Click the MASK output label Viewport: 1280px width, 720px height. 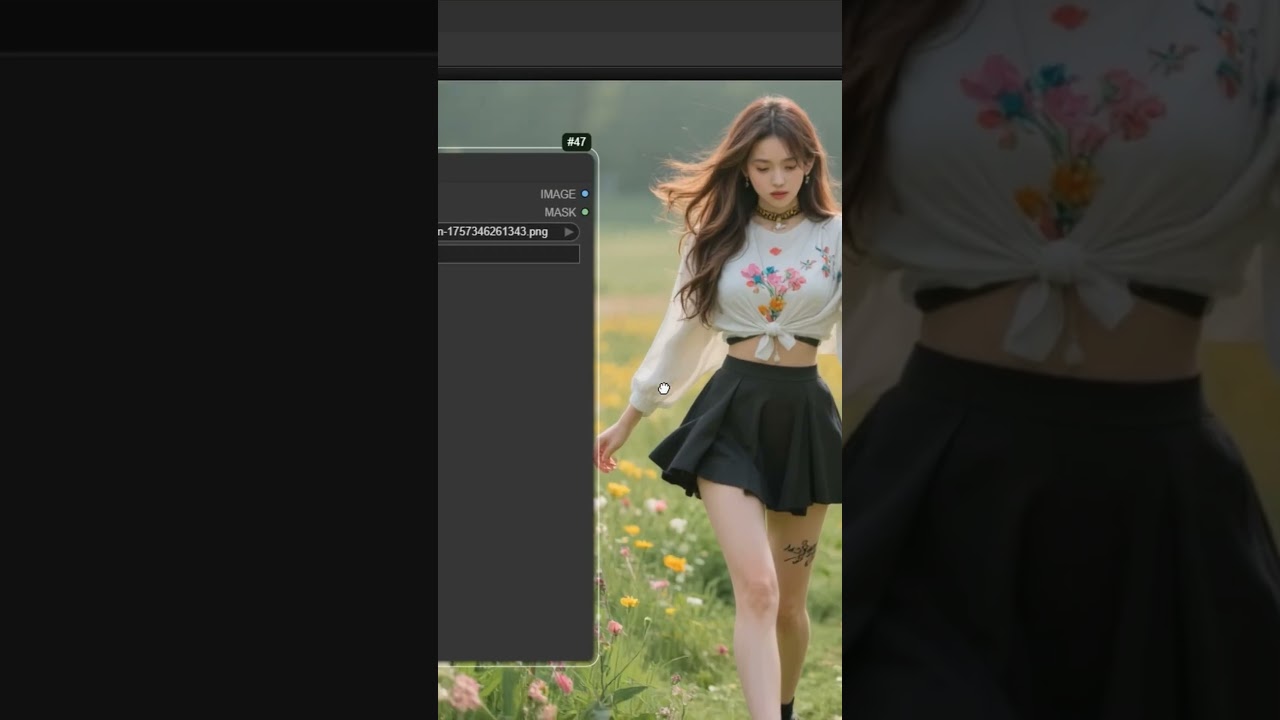[x=560, y=212]
